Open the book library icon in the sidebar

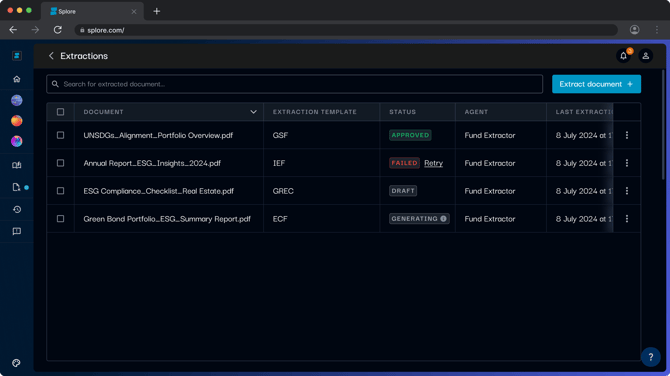(17, 165)
